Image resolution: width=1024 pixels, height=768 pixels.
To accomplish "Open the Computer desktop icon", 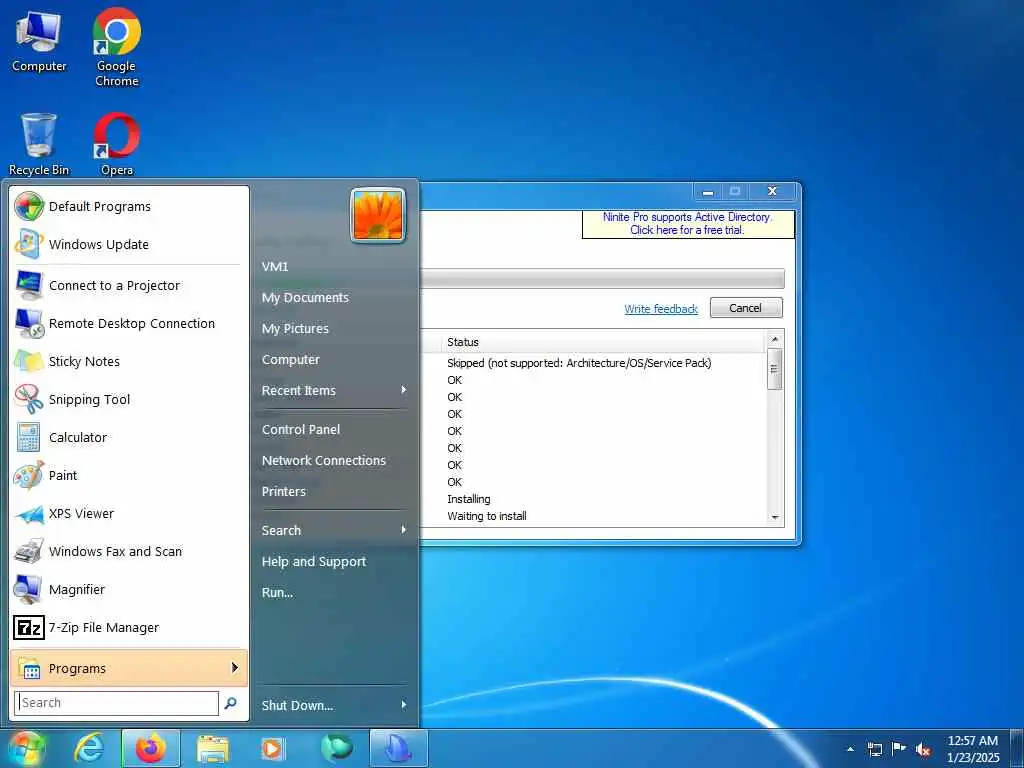I will pos(39,42).
